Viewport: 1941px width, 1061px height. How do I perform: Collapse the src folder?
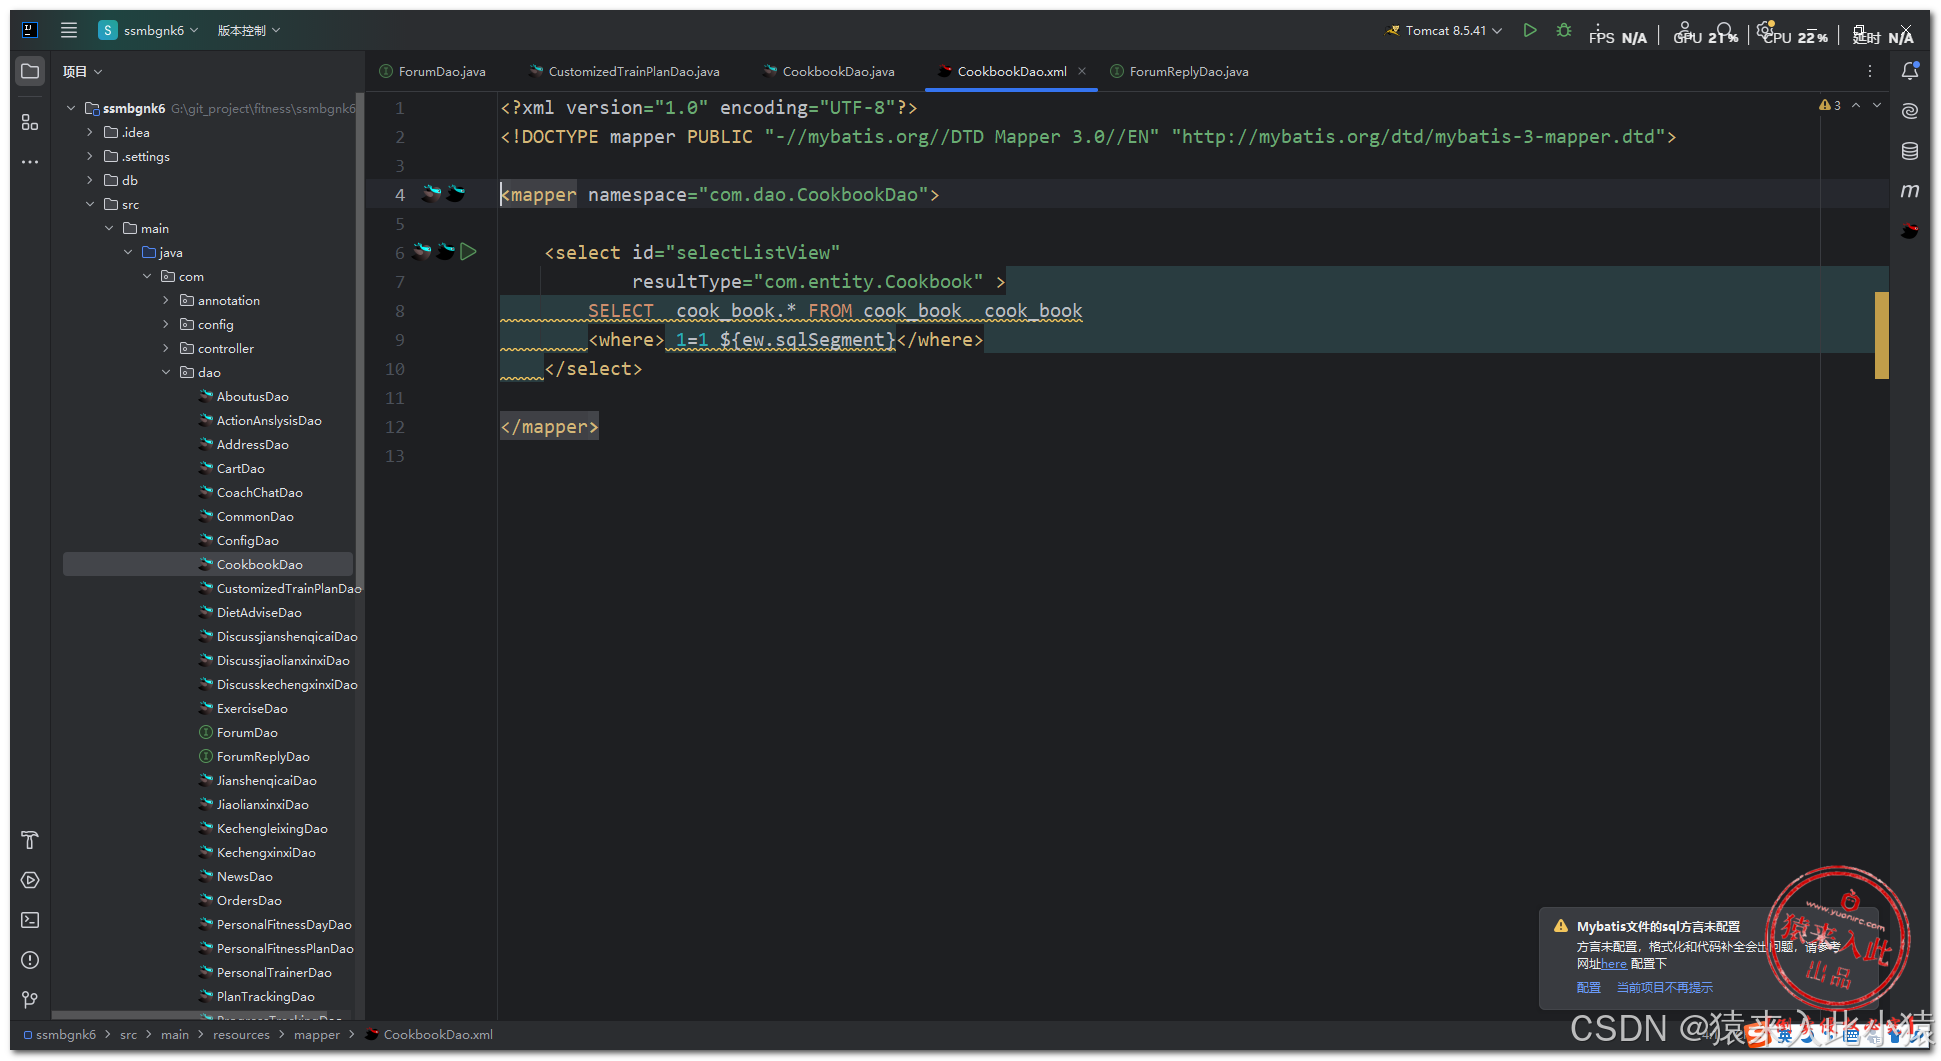pyautogui.click(x=90, y=204)
